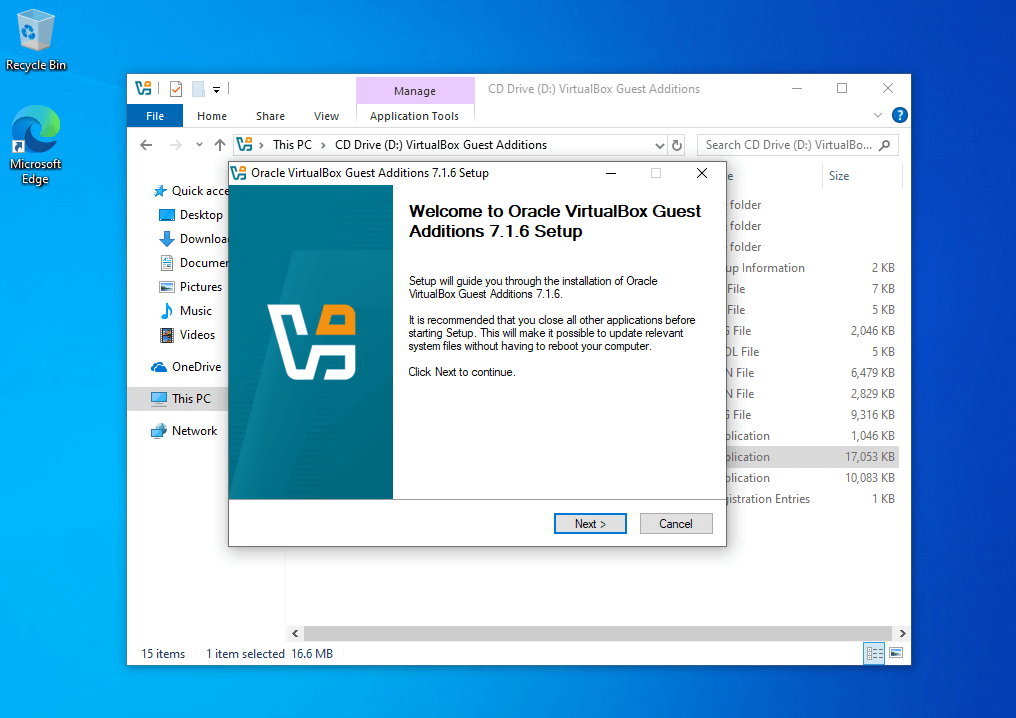Click Next to continue the setup

(x=590, y=524)
